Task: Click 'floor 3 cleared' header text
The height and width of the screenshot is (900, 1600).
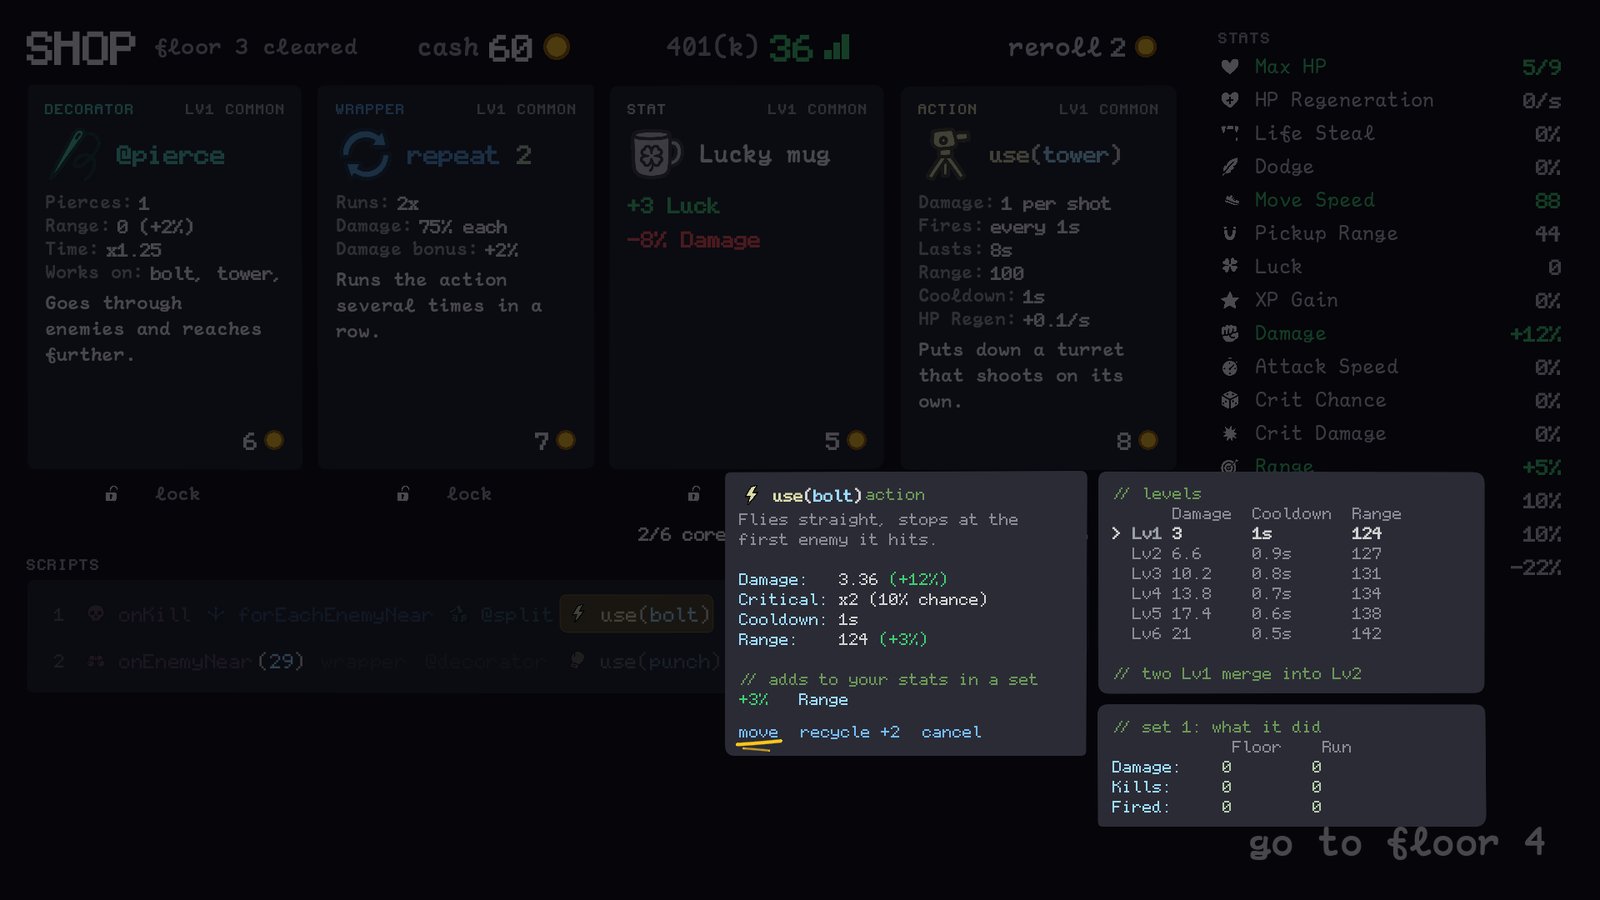Action: [x=255, y=47]
